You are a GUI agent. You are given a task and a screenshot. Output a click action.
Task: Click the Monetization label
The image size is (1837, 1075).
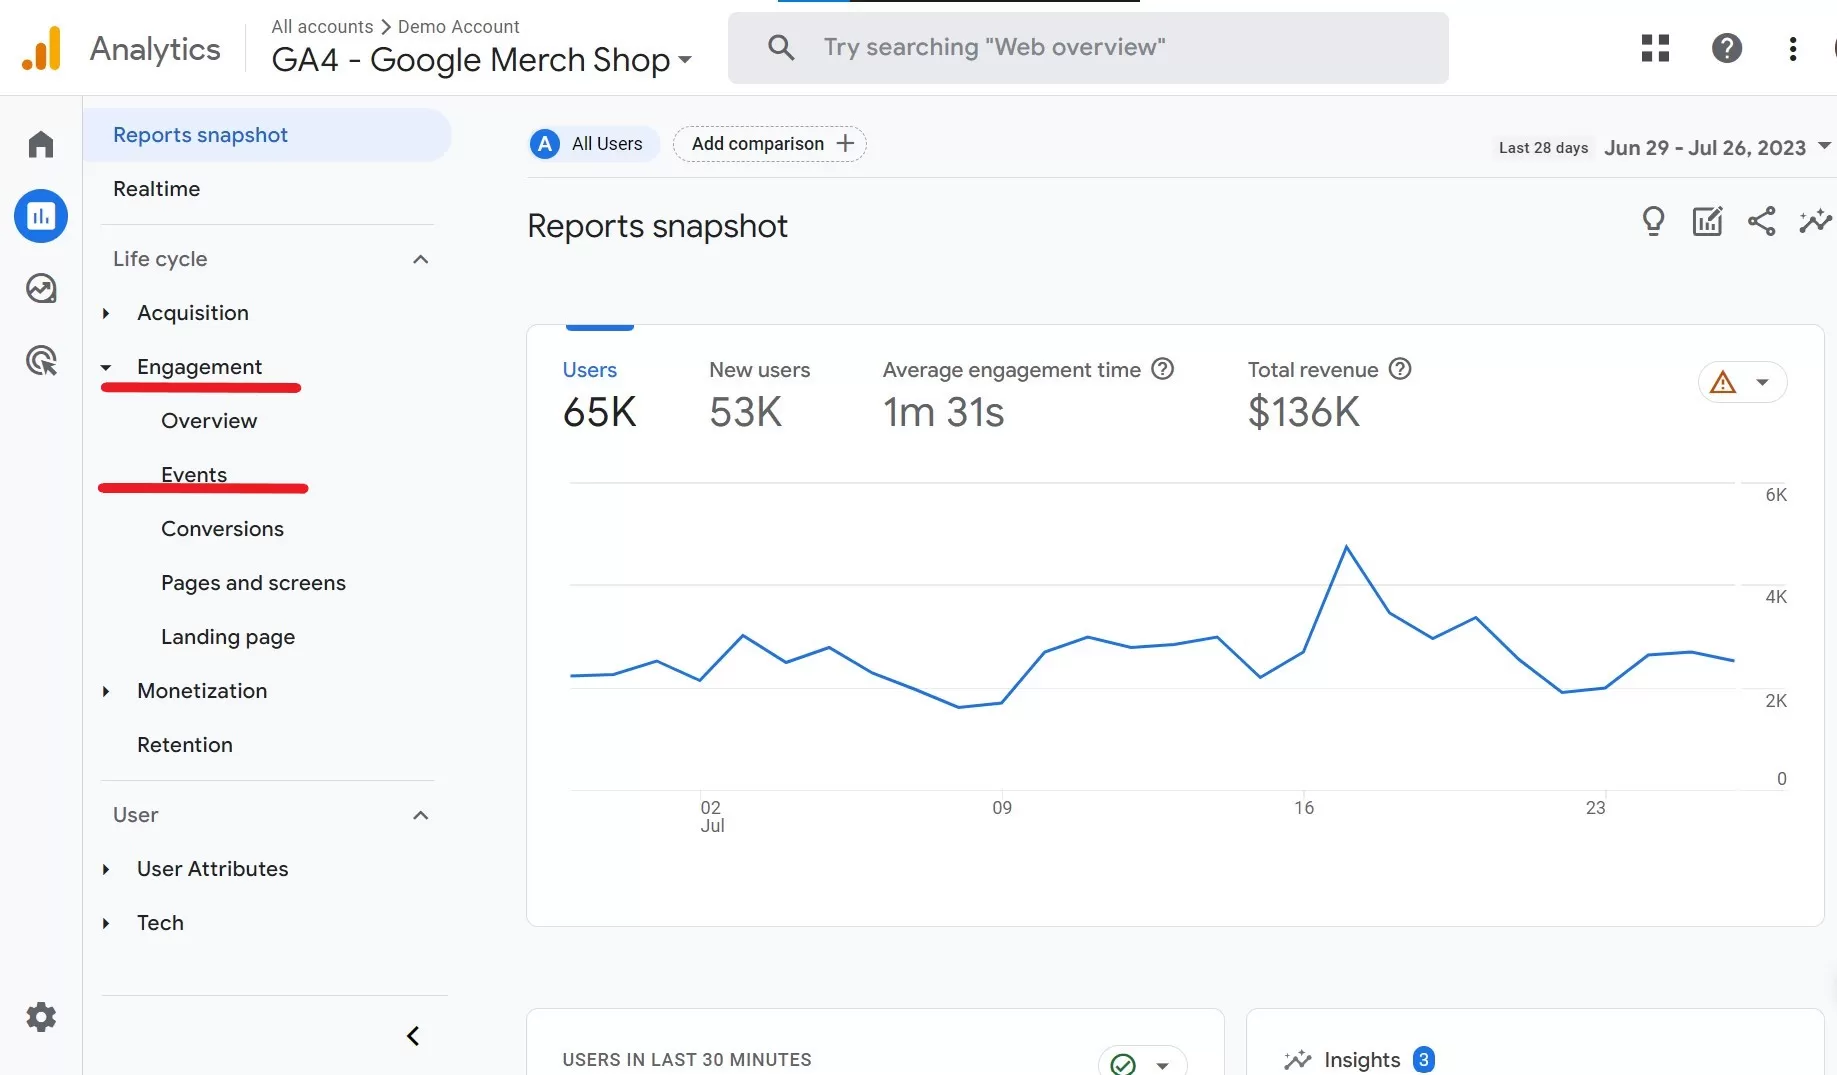tap(202, 691)
